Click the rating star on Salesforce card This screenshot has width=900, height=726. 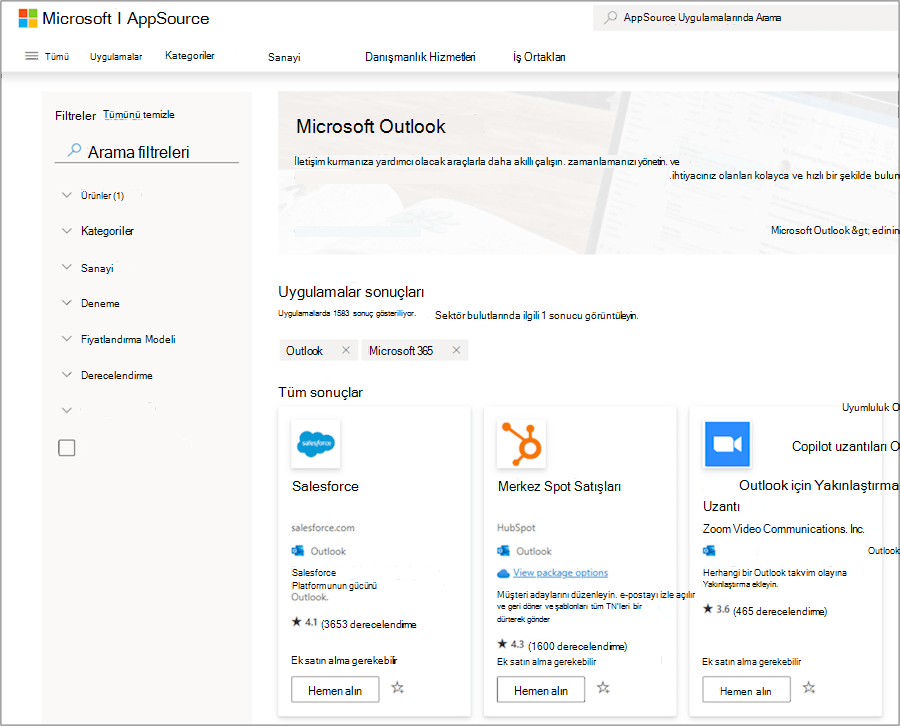click(296, 622)
